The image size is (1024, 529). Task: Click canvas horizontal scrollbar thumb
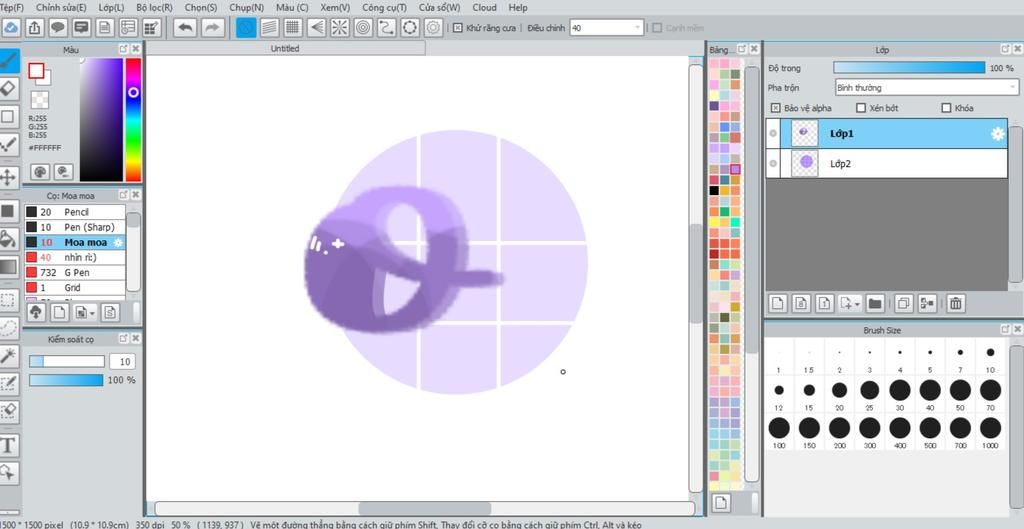tap(424, 509)
